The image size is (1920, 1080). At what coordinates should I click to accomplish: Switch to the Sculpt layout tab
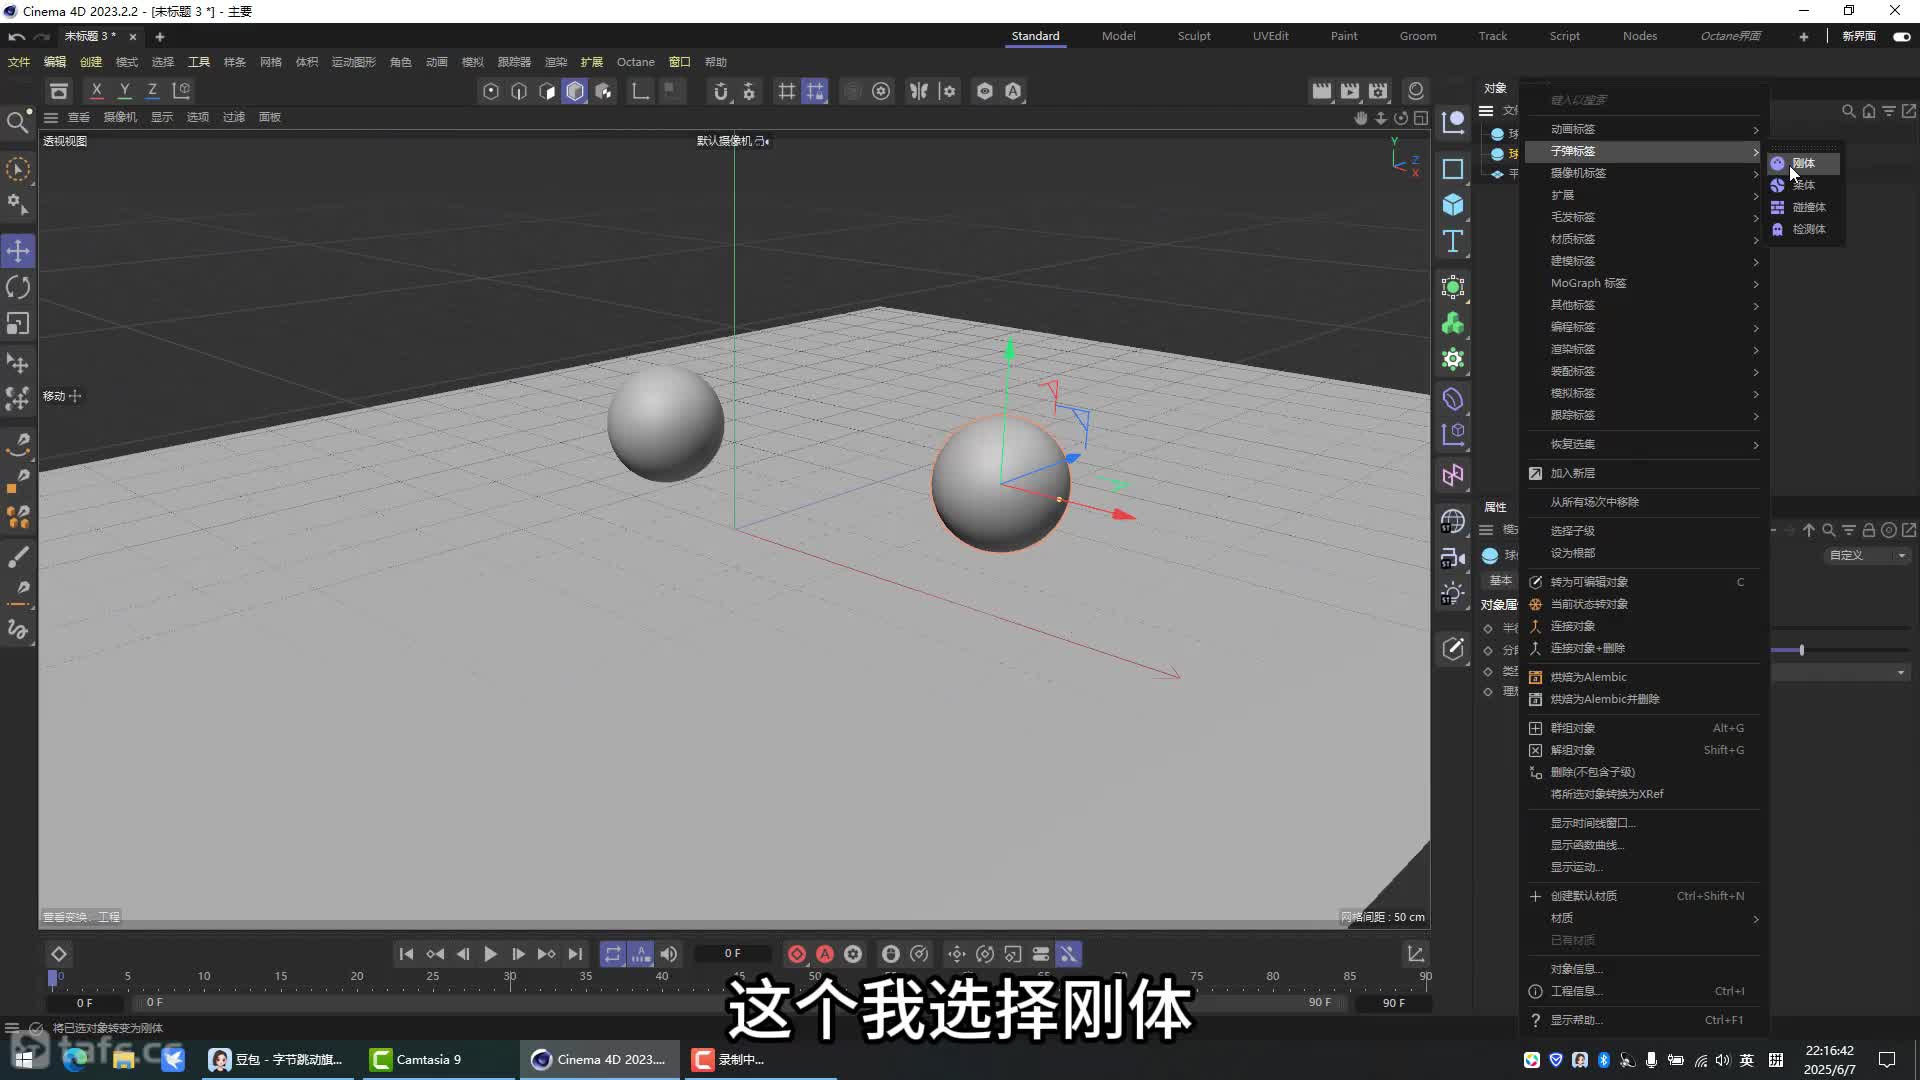point(1193,36)
